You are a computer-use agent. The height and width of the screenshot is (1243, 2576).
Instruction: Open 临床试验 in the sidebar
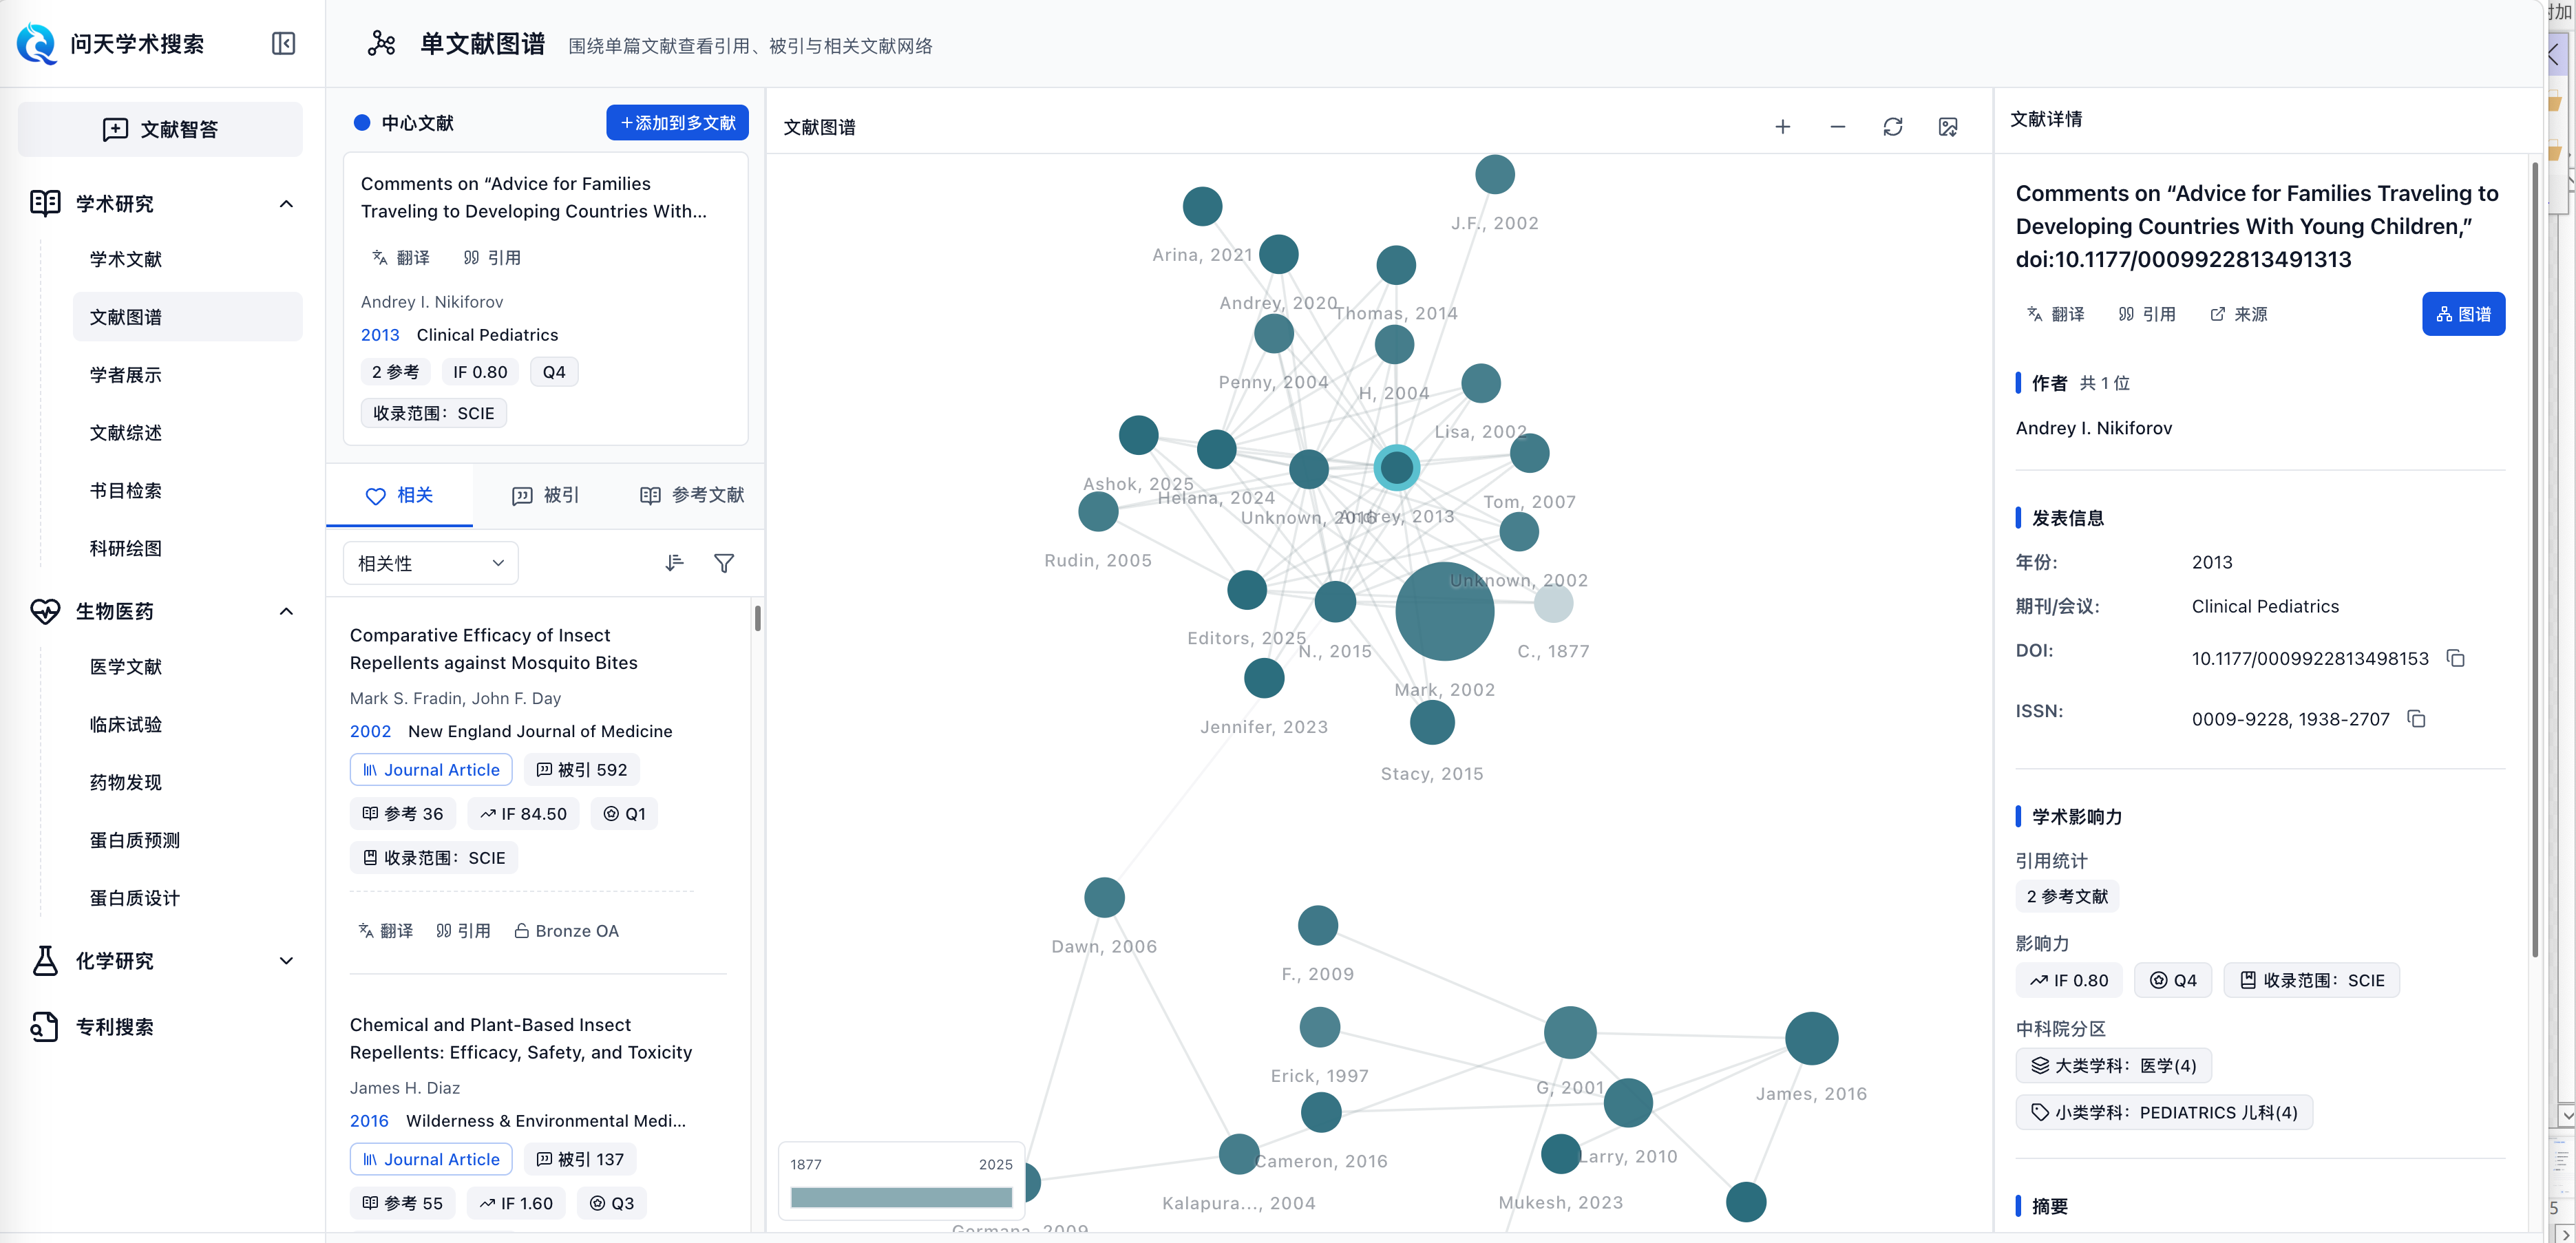tap(126, 725)
